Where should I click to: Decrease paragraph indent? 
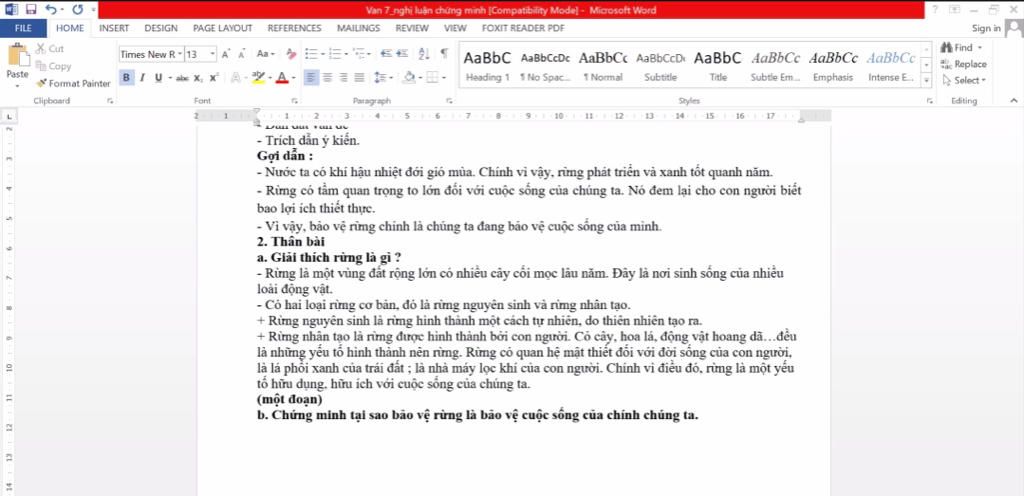tap(386, 54)
